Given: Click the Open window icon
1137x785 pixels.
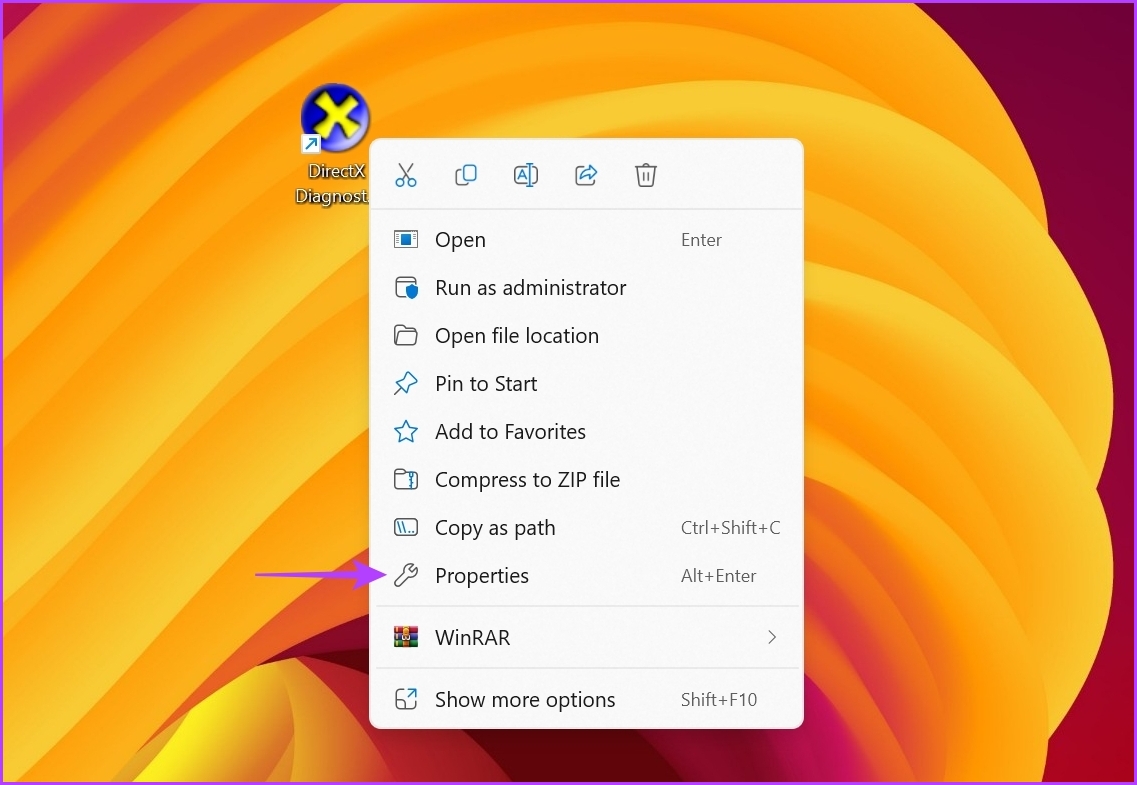Looking at the screenshot, I should (x=405, y=239).
